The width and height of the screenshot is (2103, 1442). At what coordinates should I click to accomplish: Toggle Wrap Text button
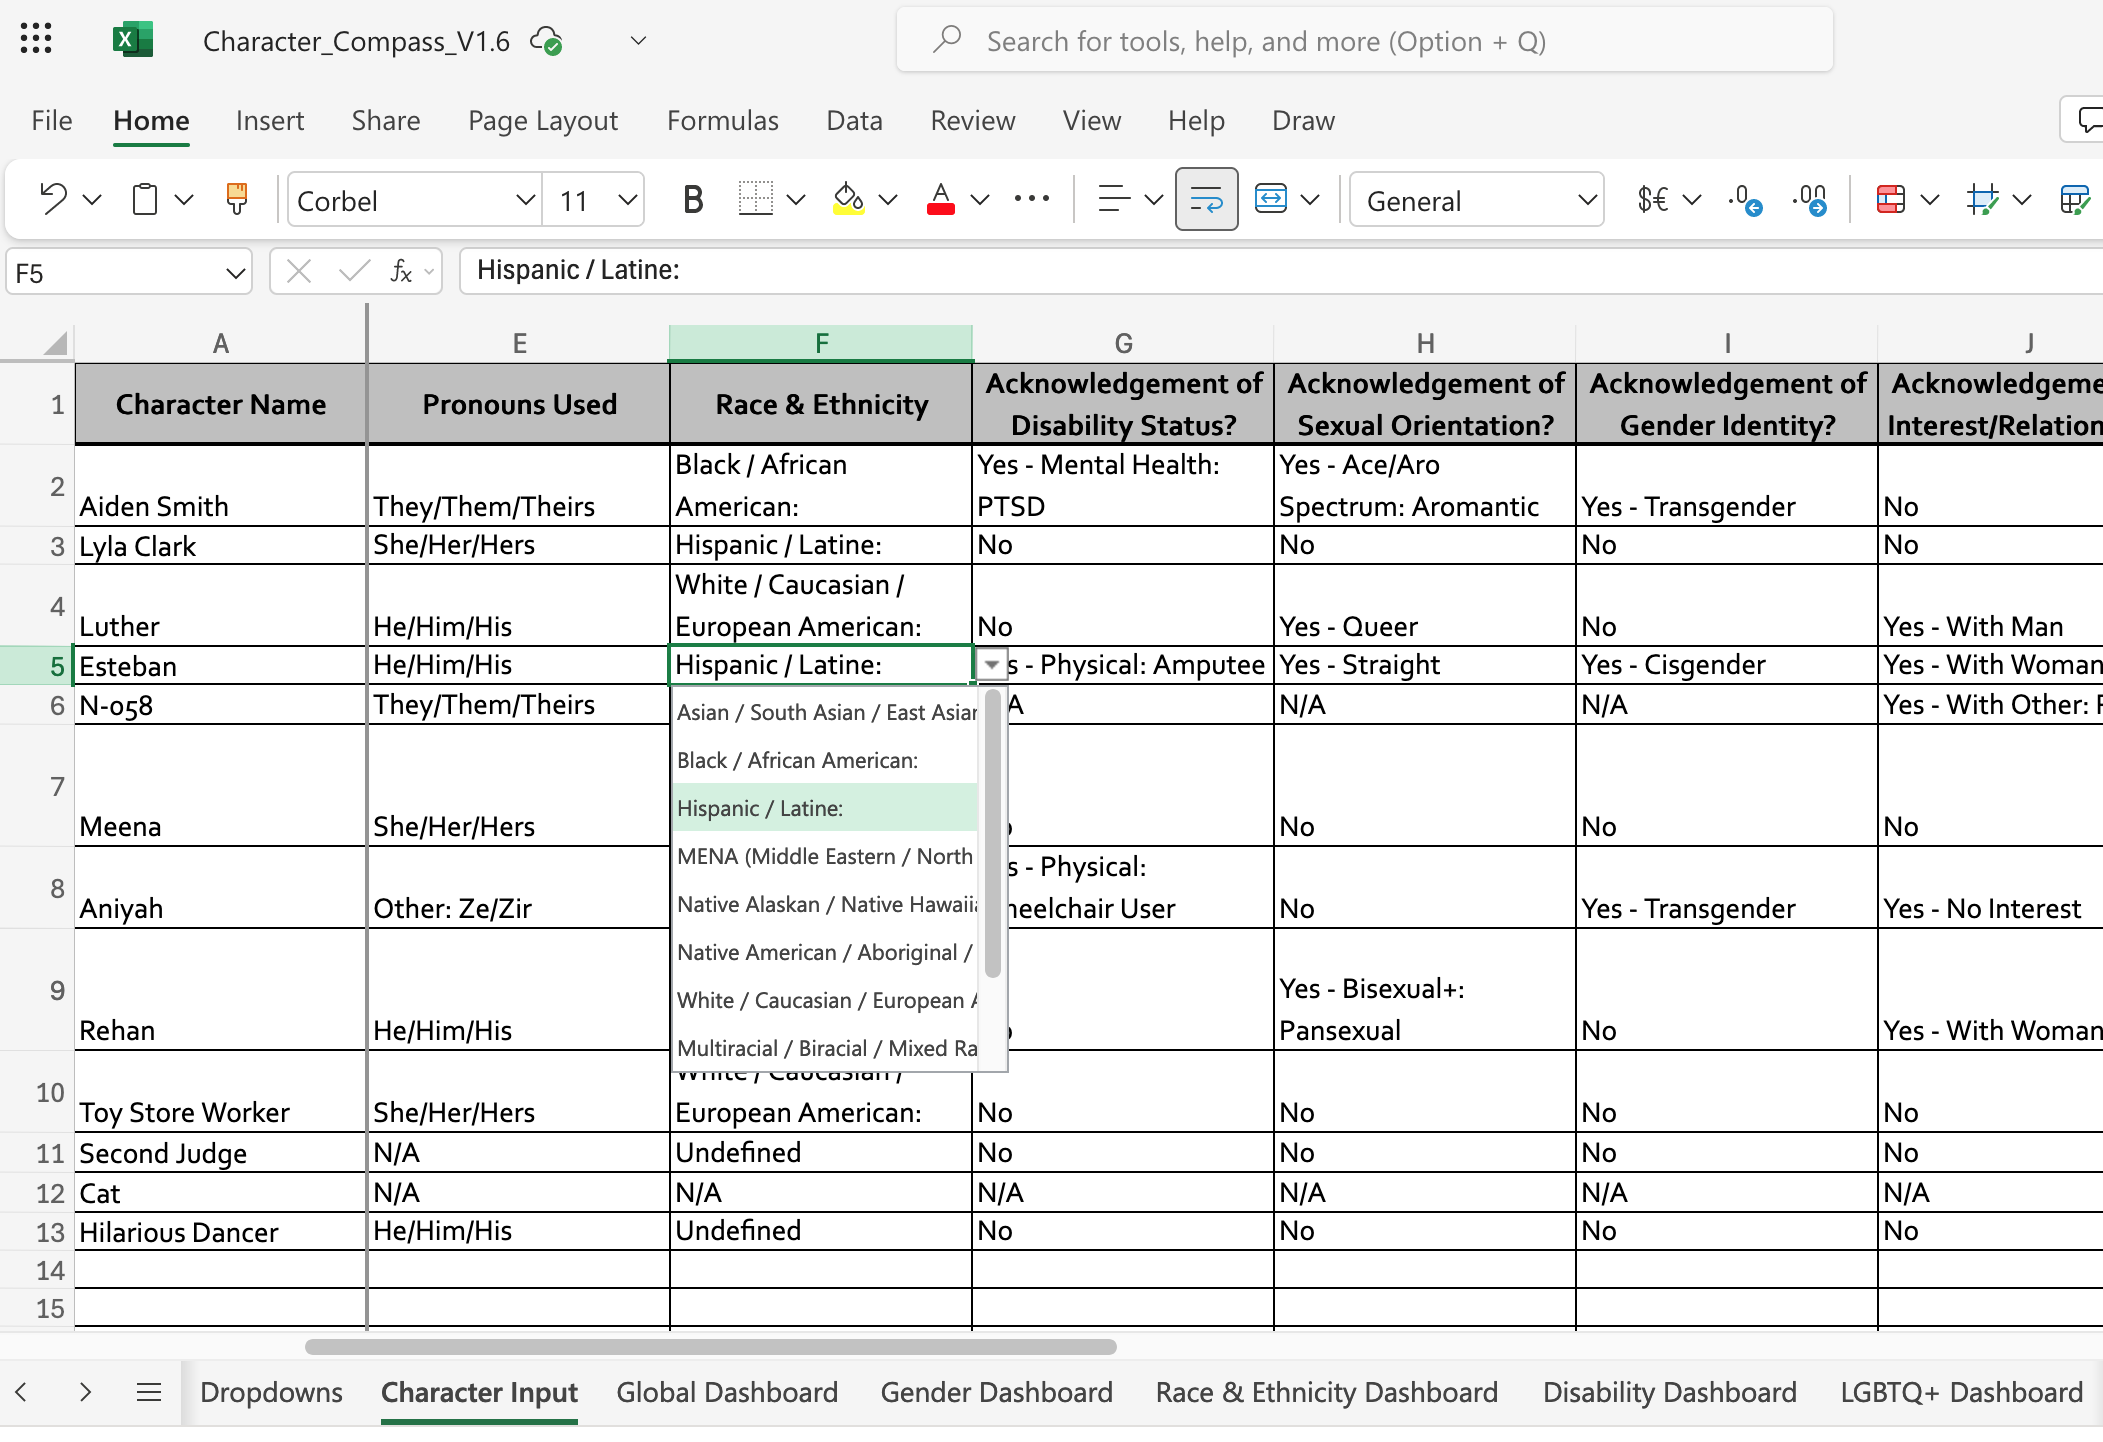(x=1206, y=199)
